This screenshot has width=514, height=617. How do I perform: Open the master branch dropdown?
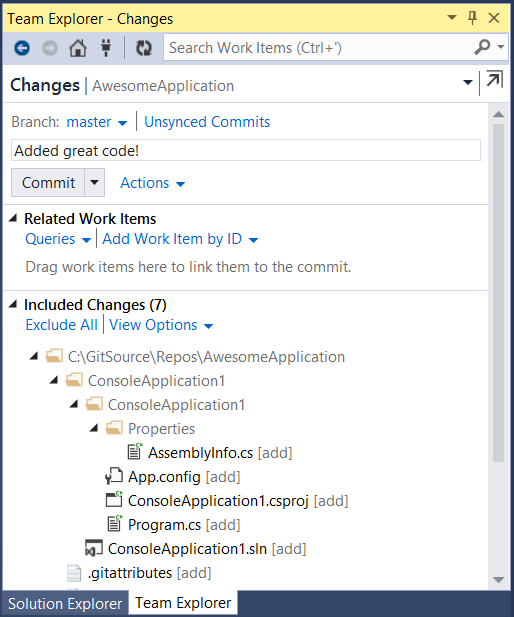click(97, 122)
